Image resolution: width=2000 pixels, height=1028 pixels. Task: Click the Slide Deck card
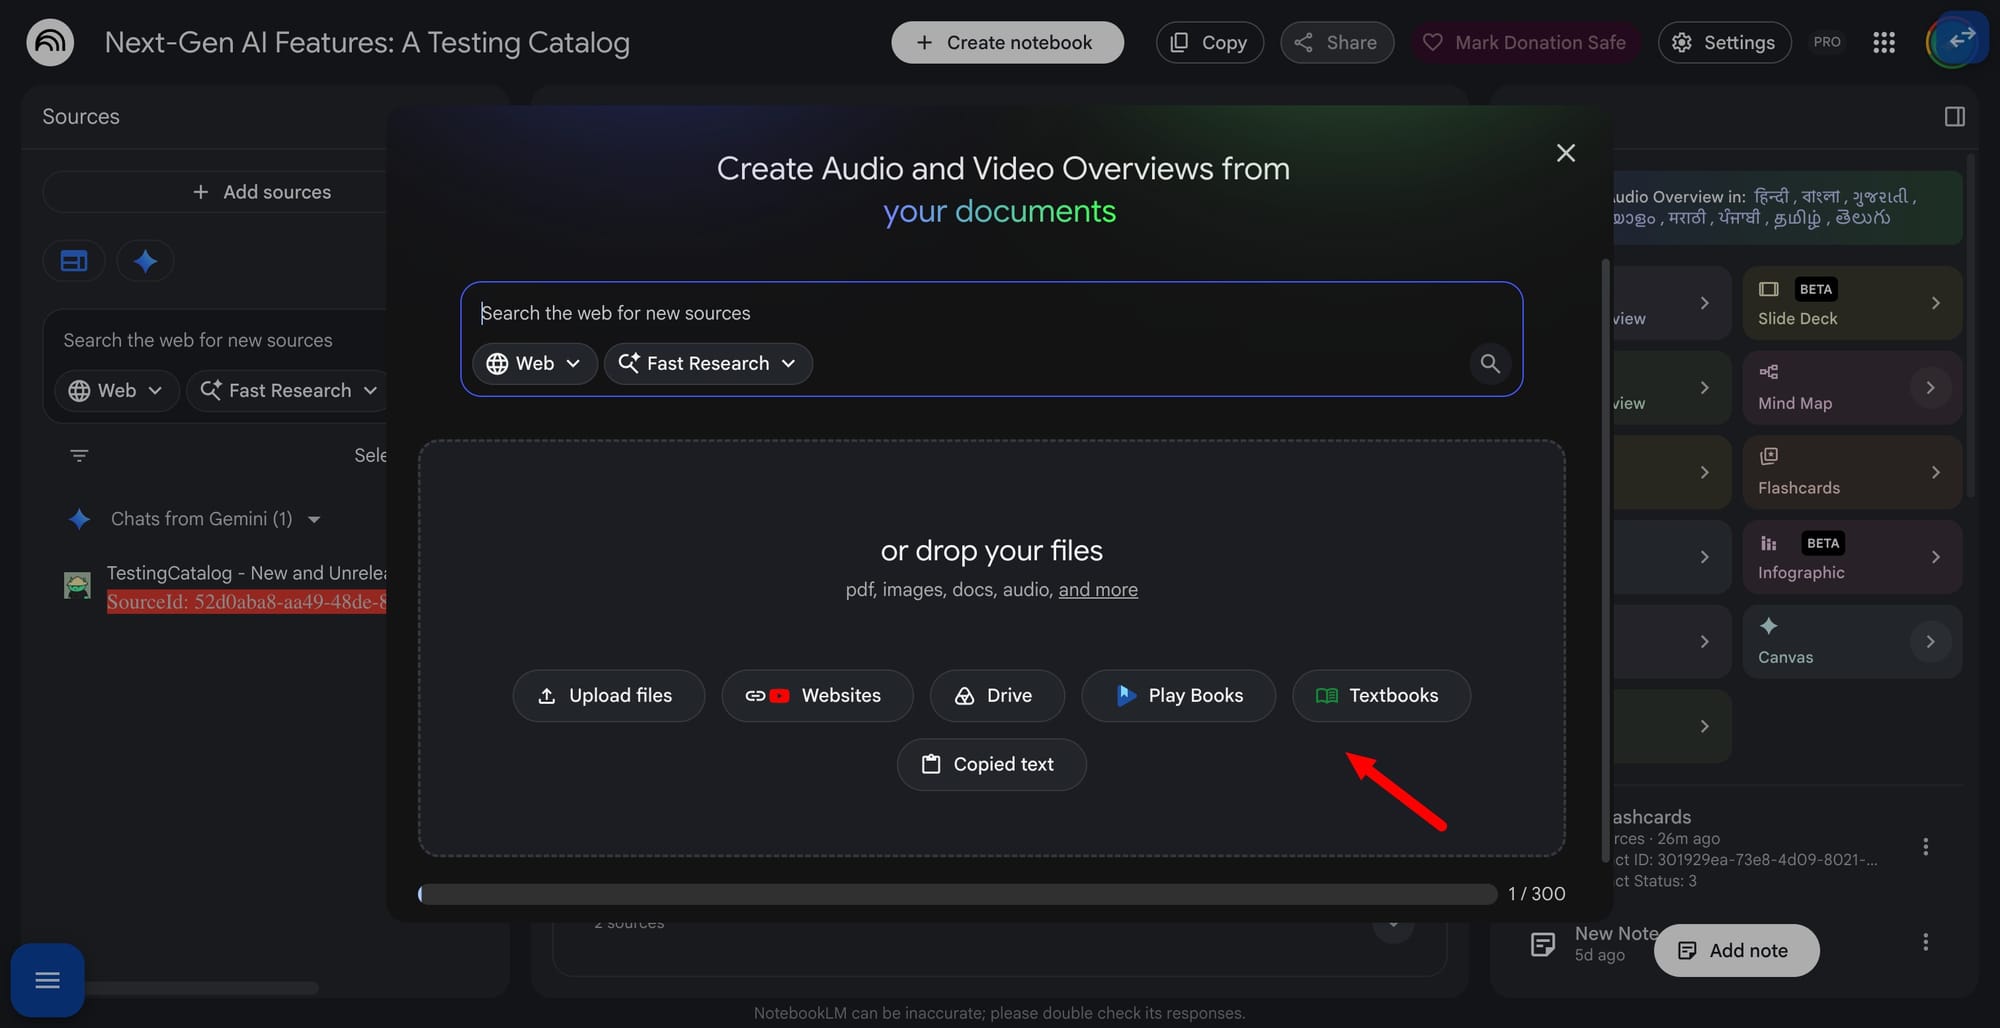tap(1852, 303)
